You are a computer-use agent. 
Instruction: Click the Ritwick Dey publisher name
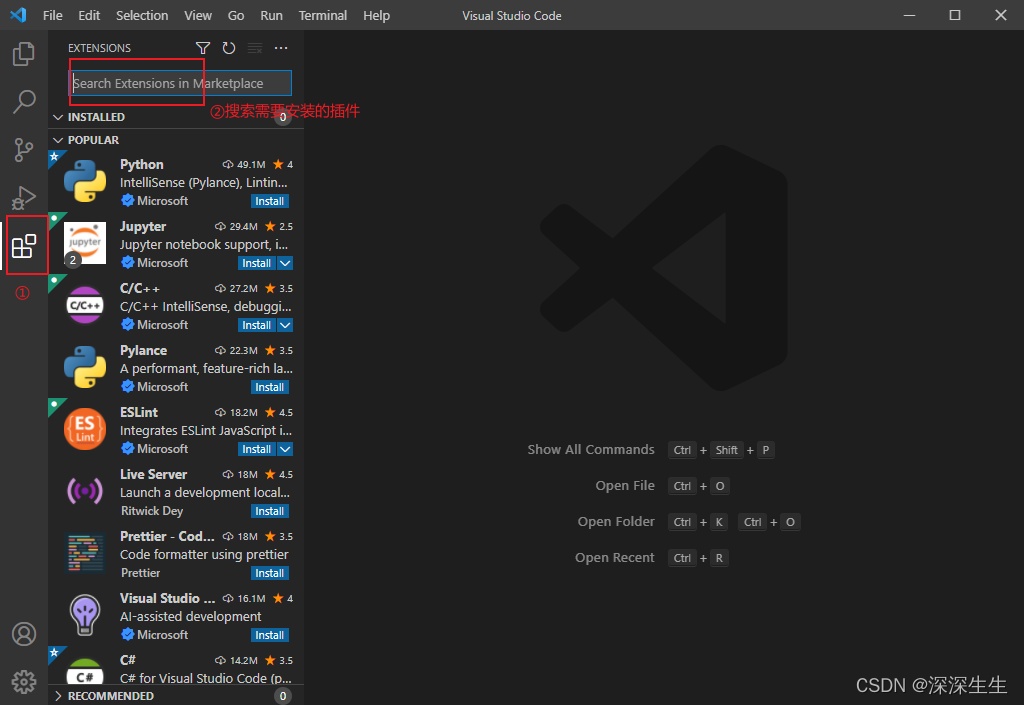pos(152,510)
